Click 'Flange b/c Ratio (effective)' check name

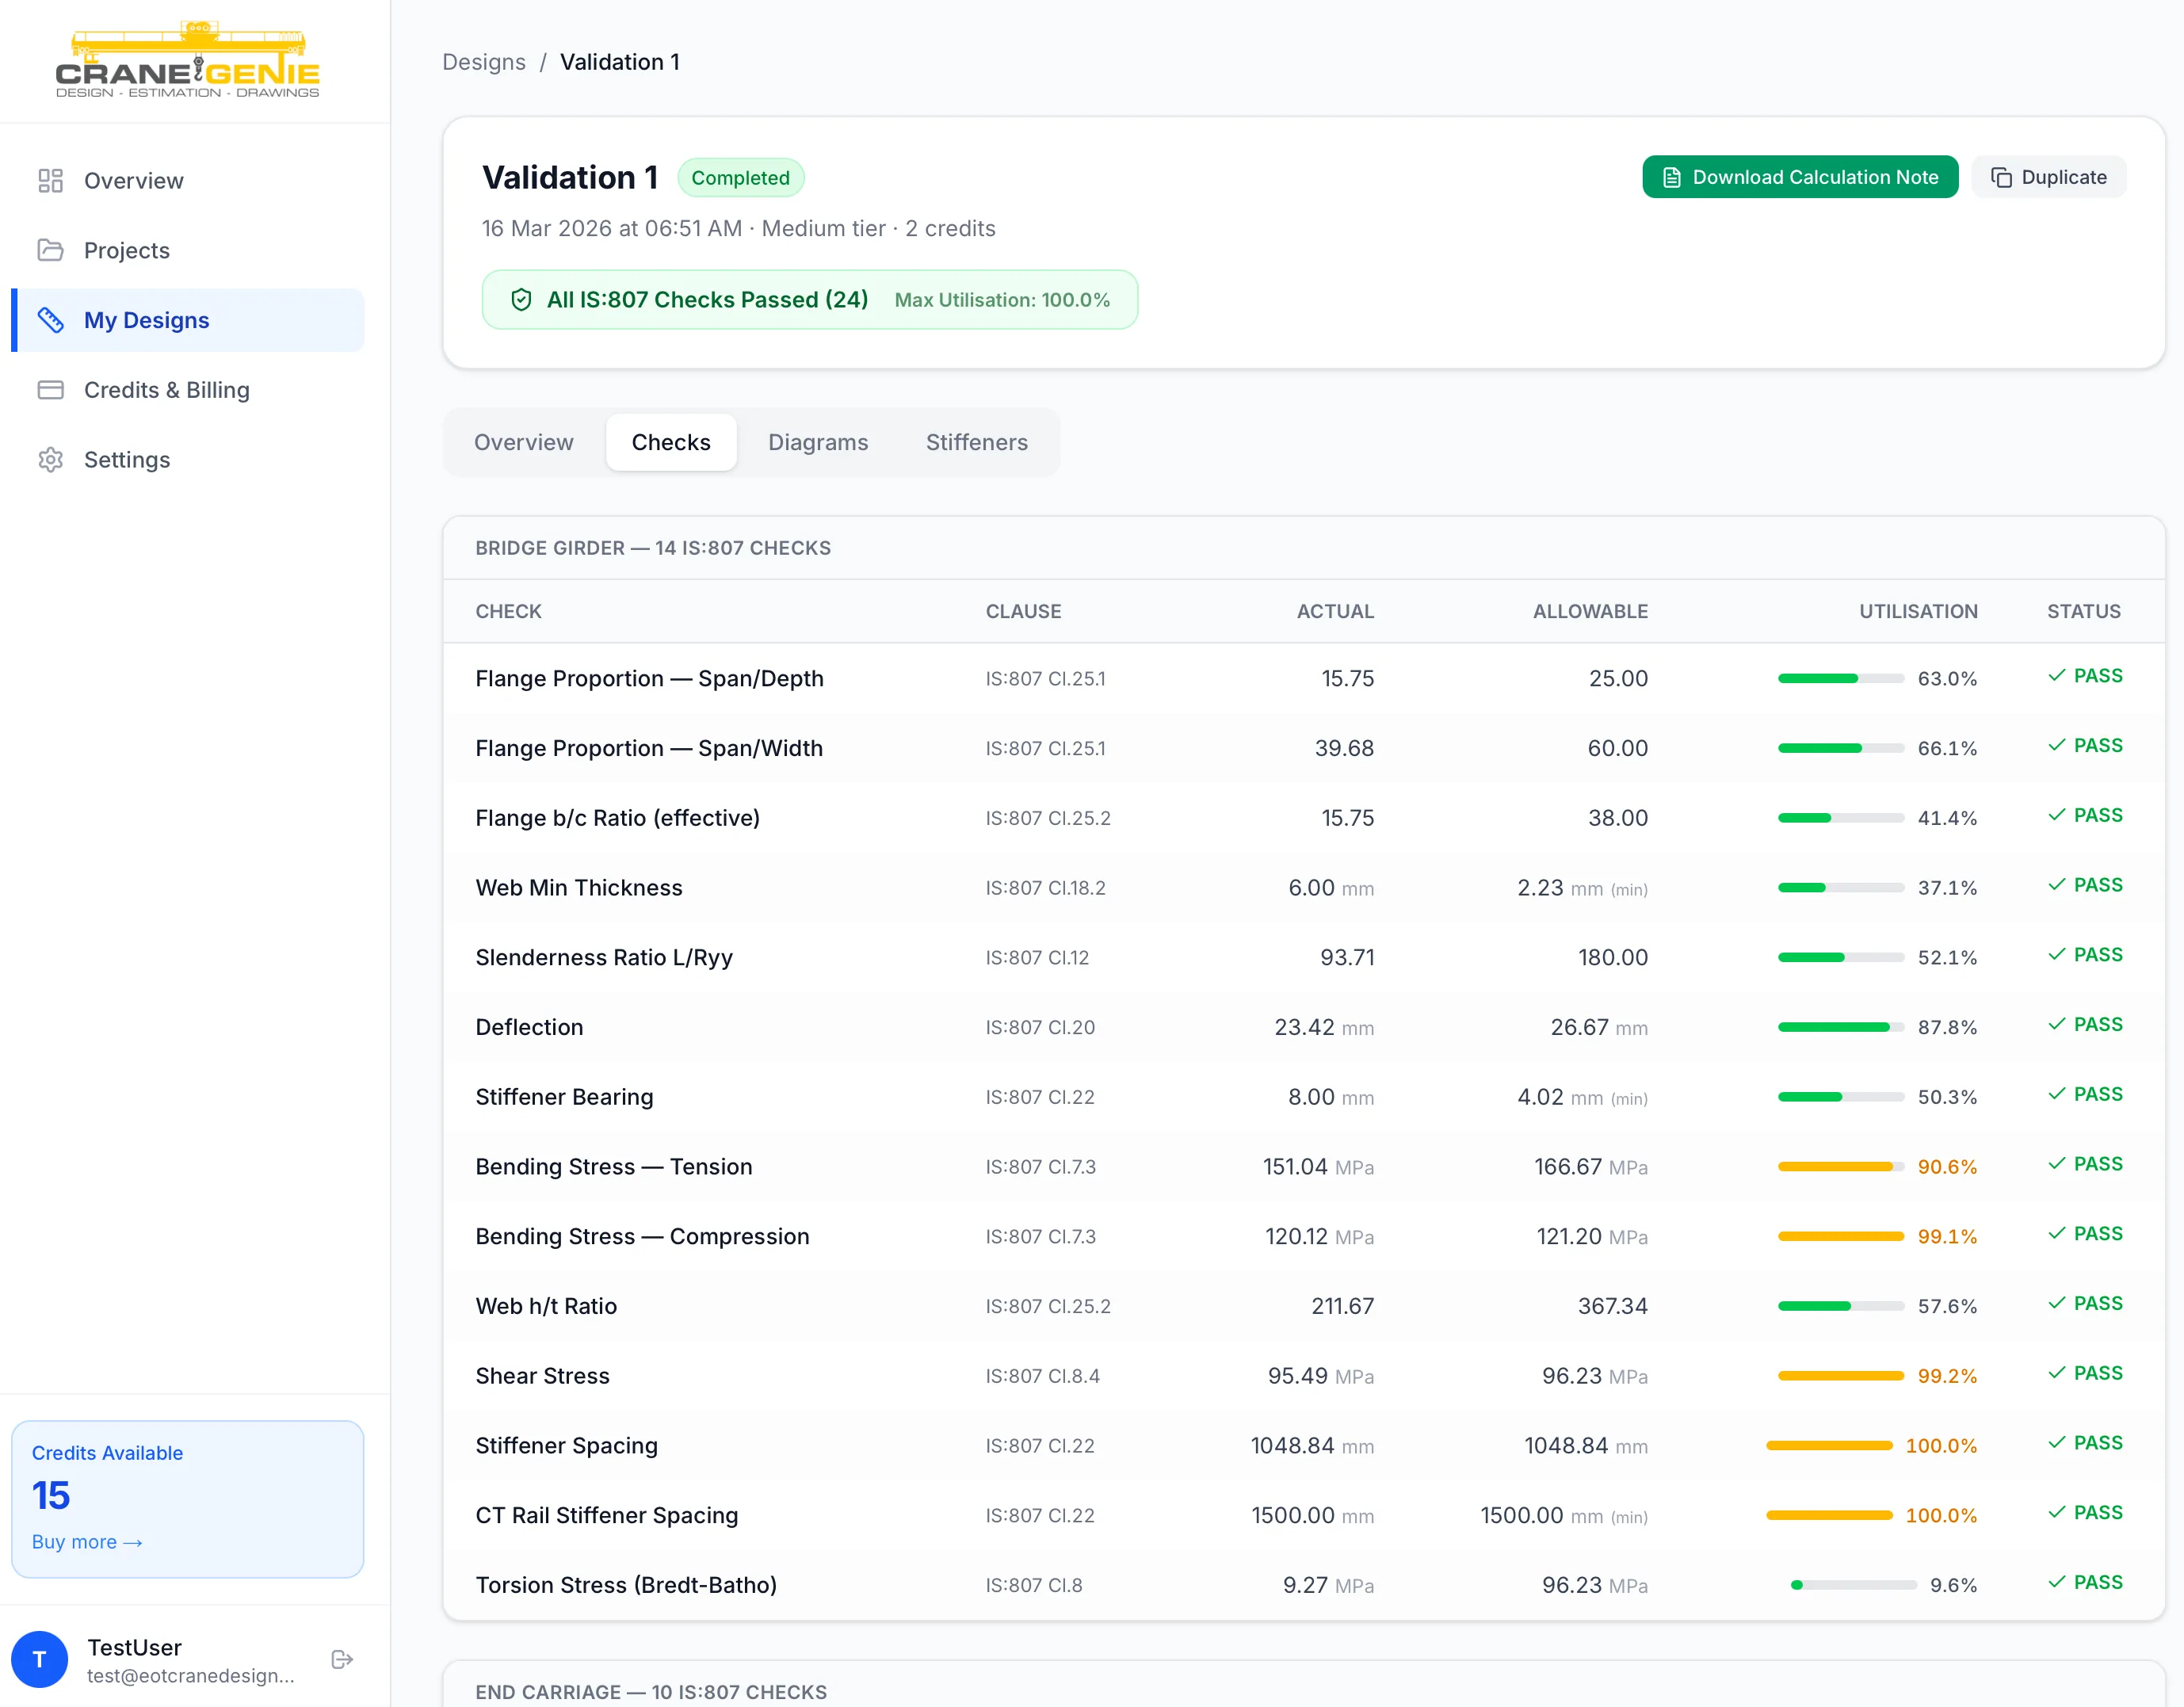coord(618,818)
